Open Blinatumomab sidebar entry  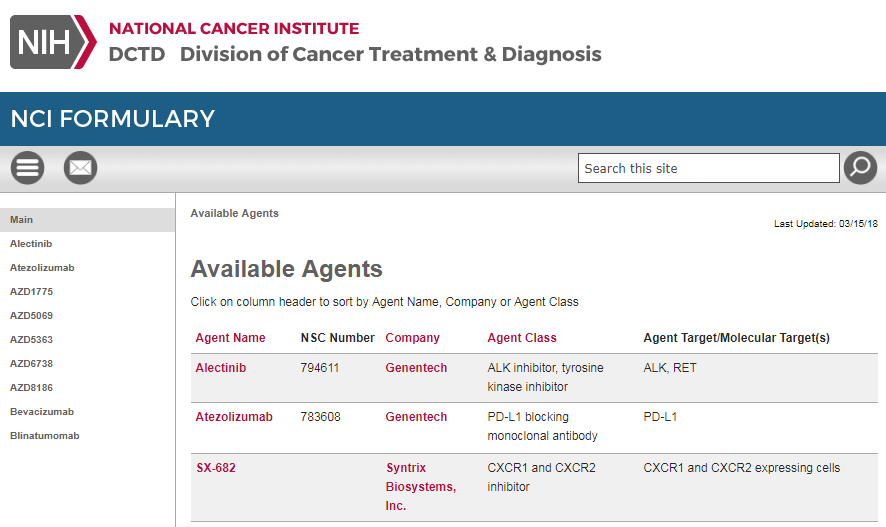point(45,436)
